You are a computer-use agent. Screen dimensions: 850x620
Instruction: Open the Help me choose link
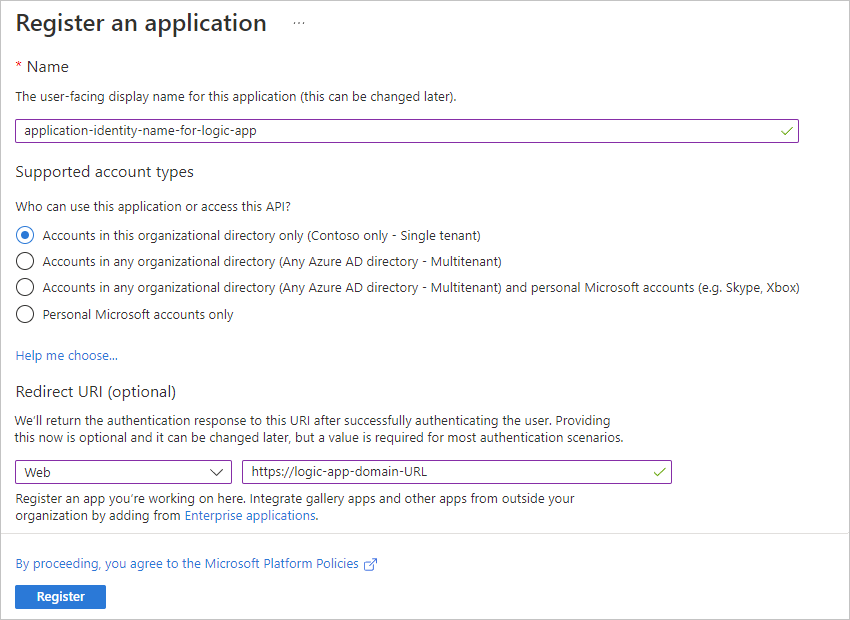pos(67,355)
